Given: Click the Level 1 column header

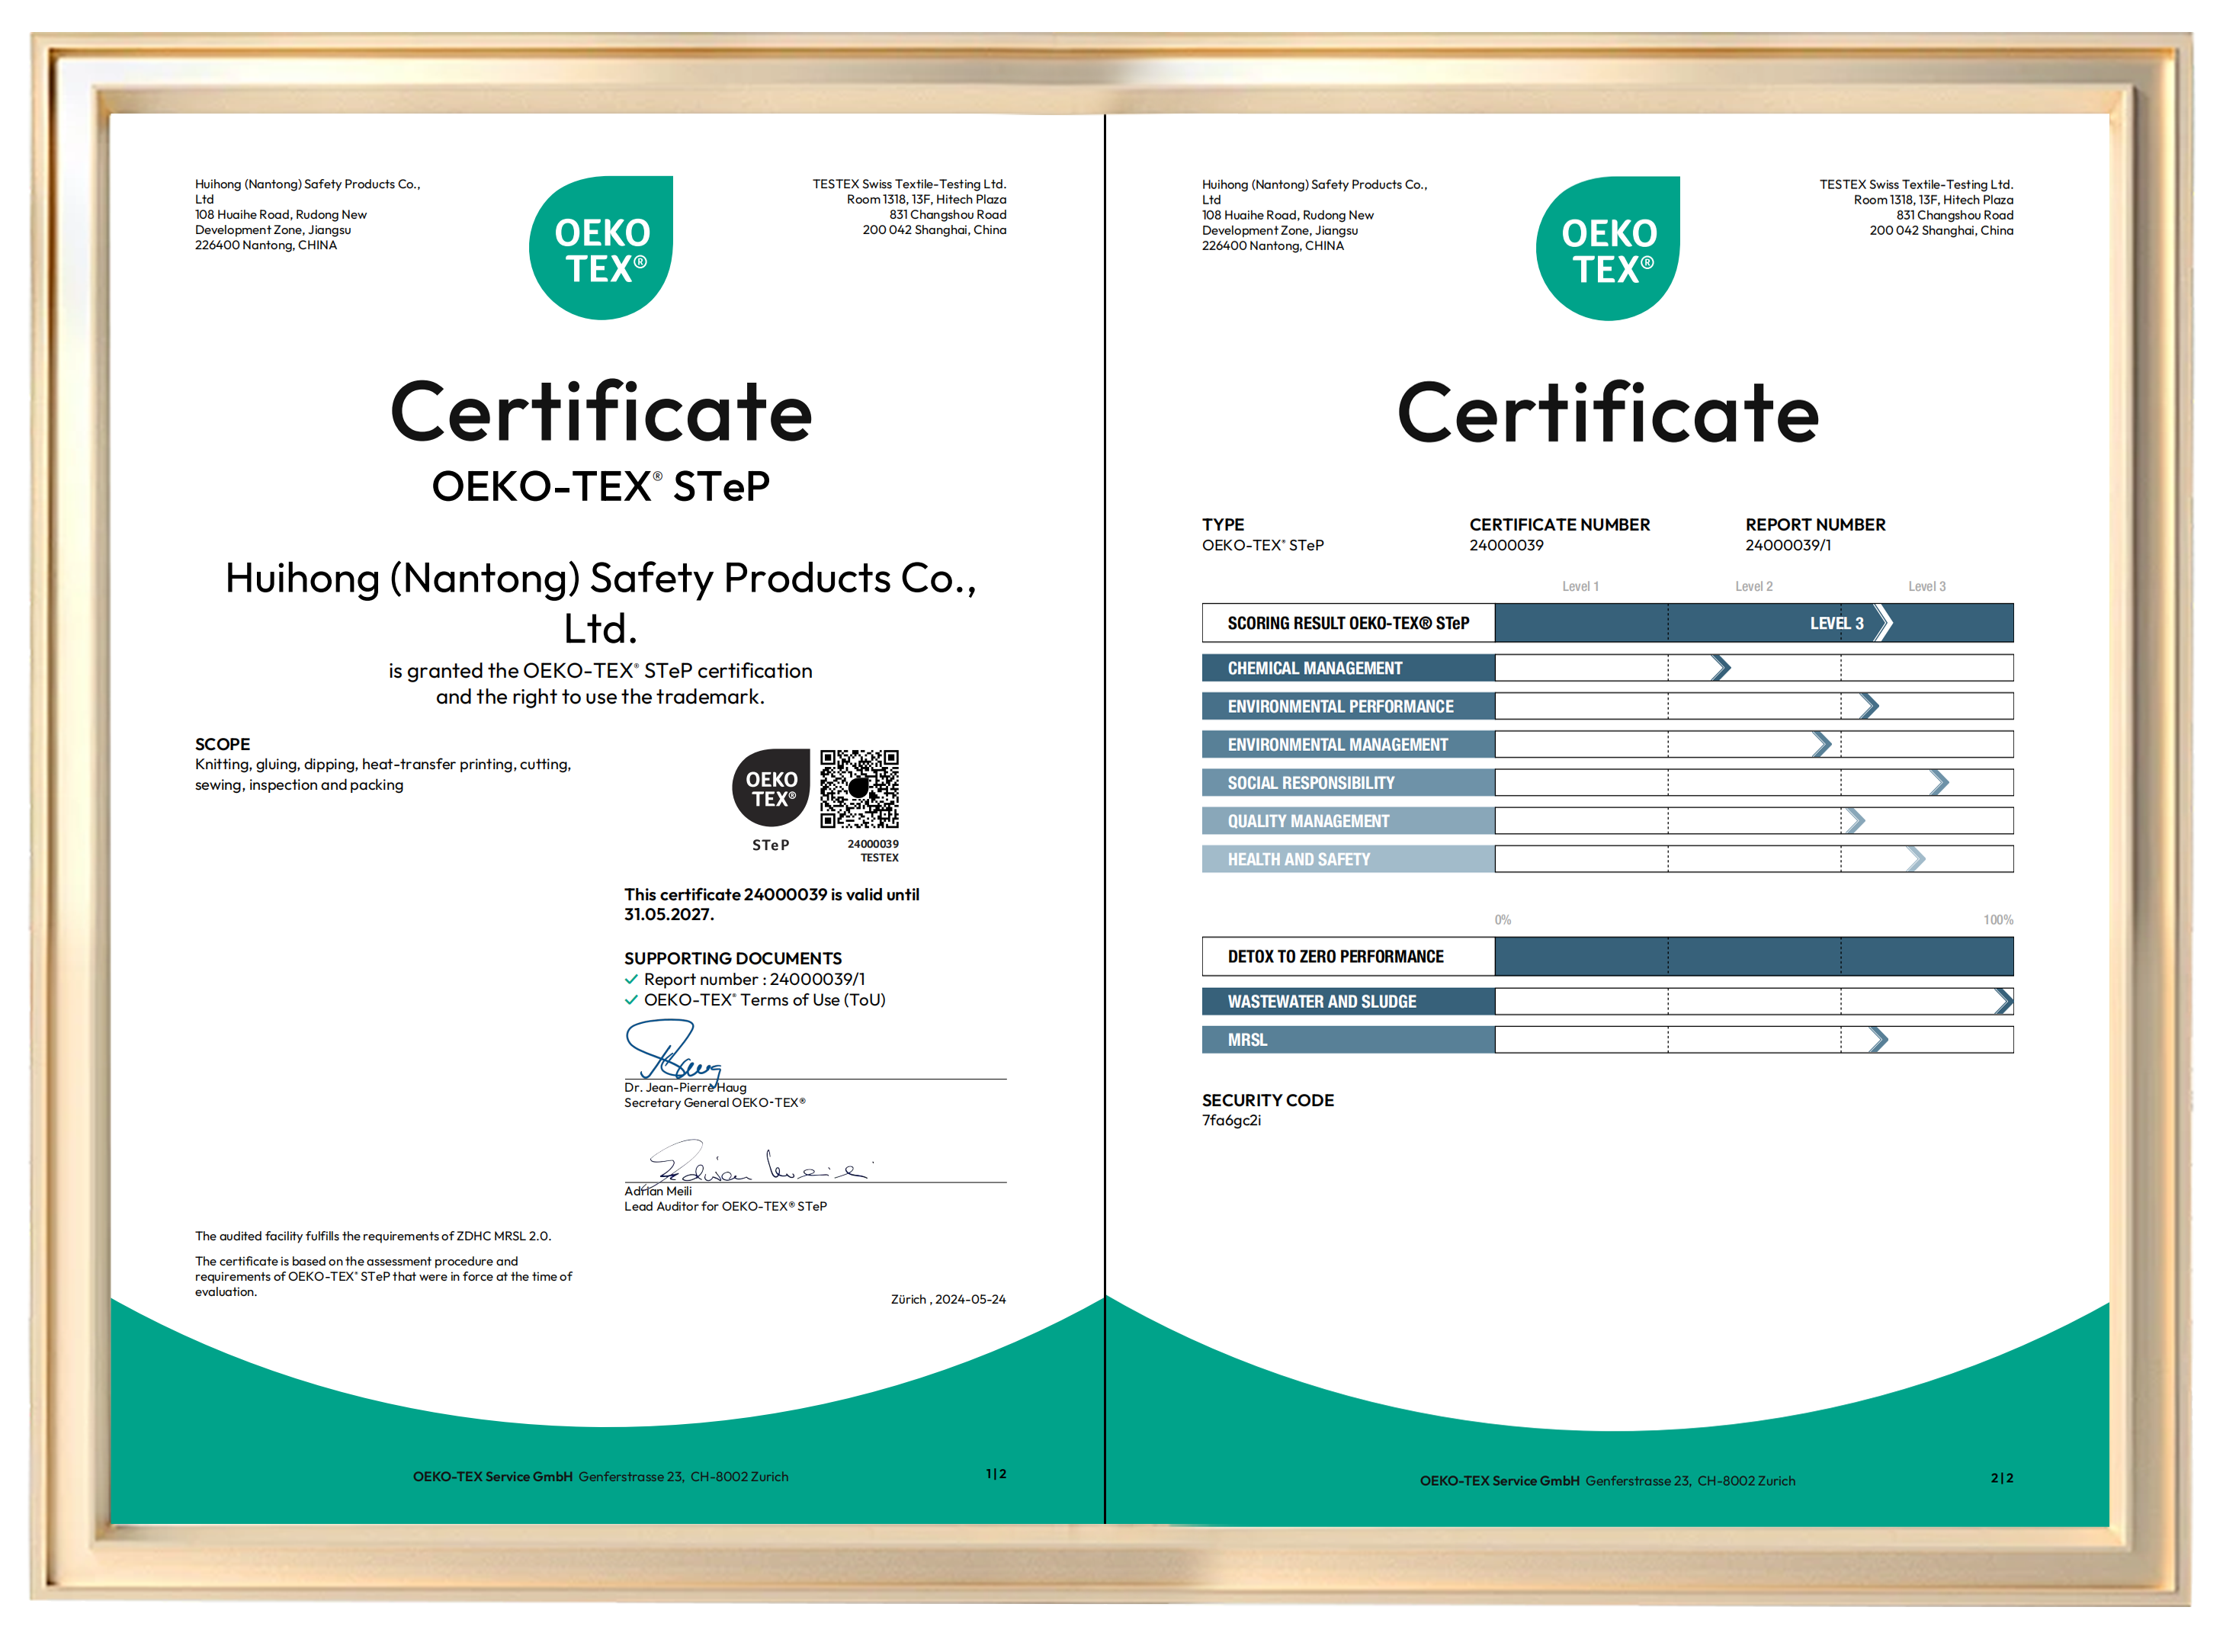Looking at the screenshot, I should click(x=1580, y=586).
